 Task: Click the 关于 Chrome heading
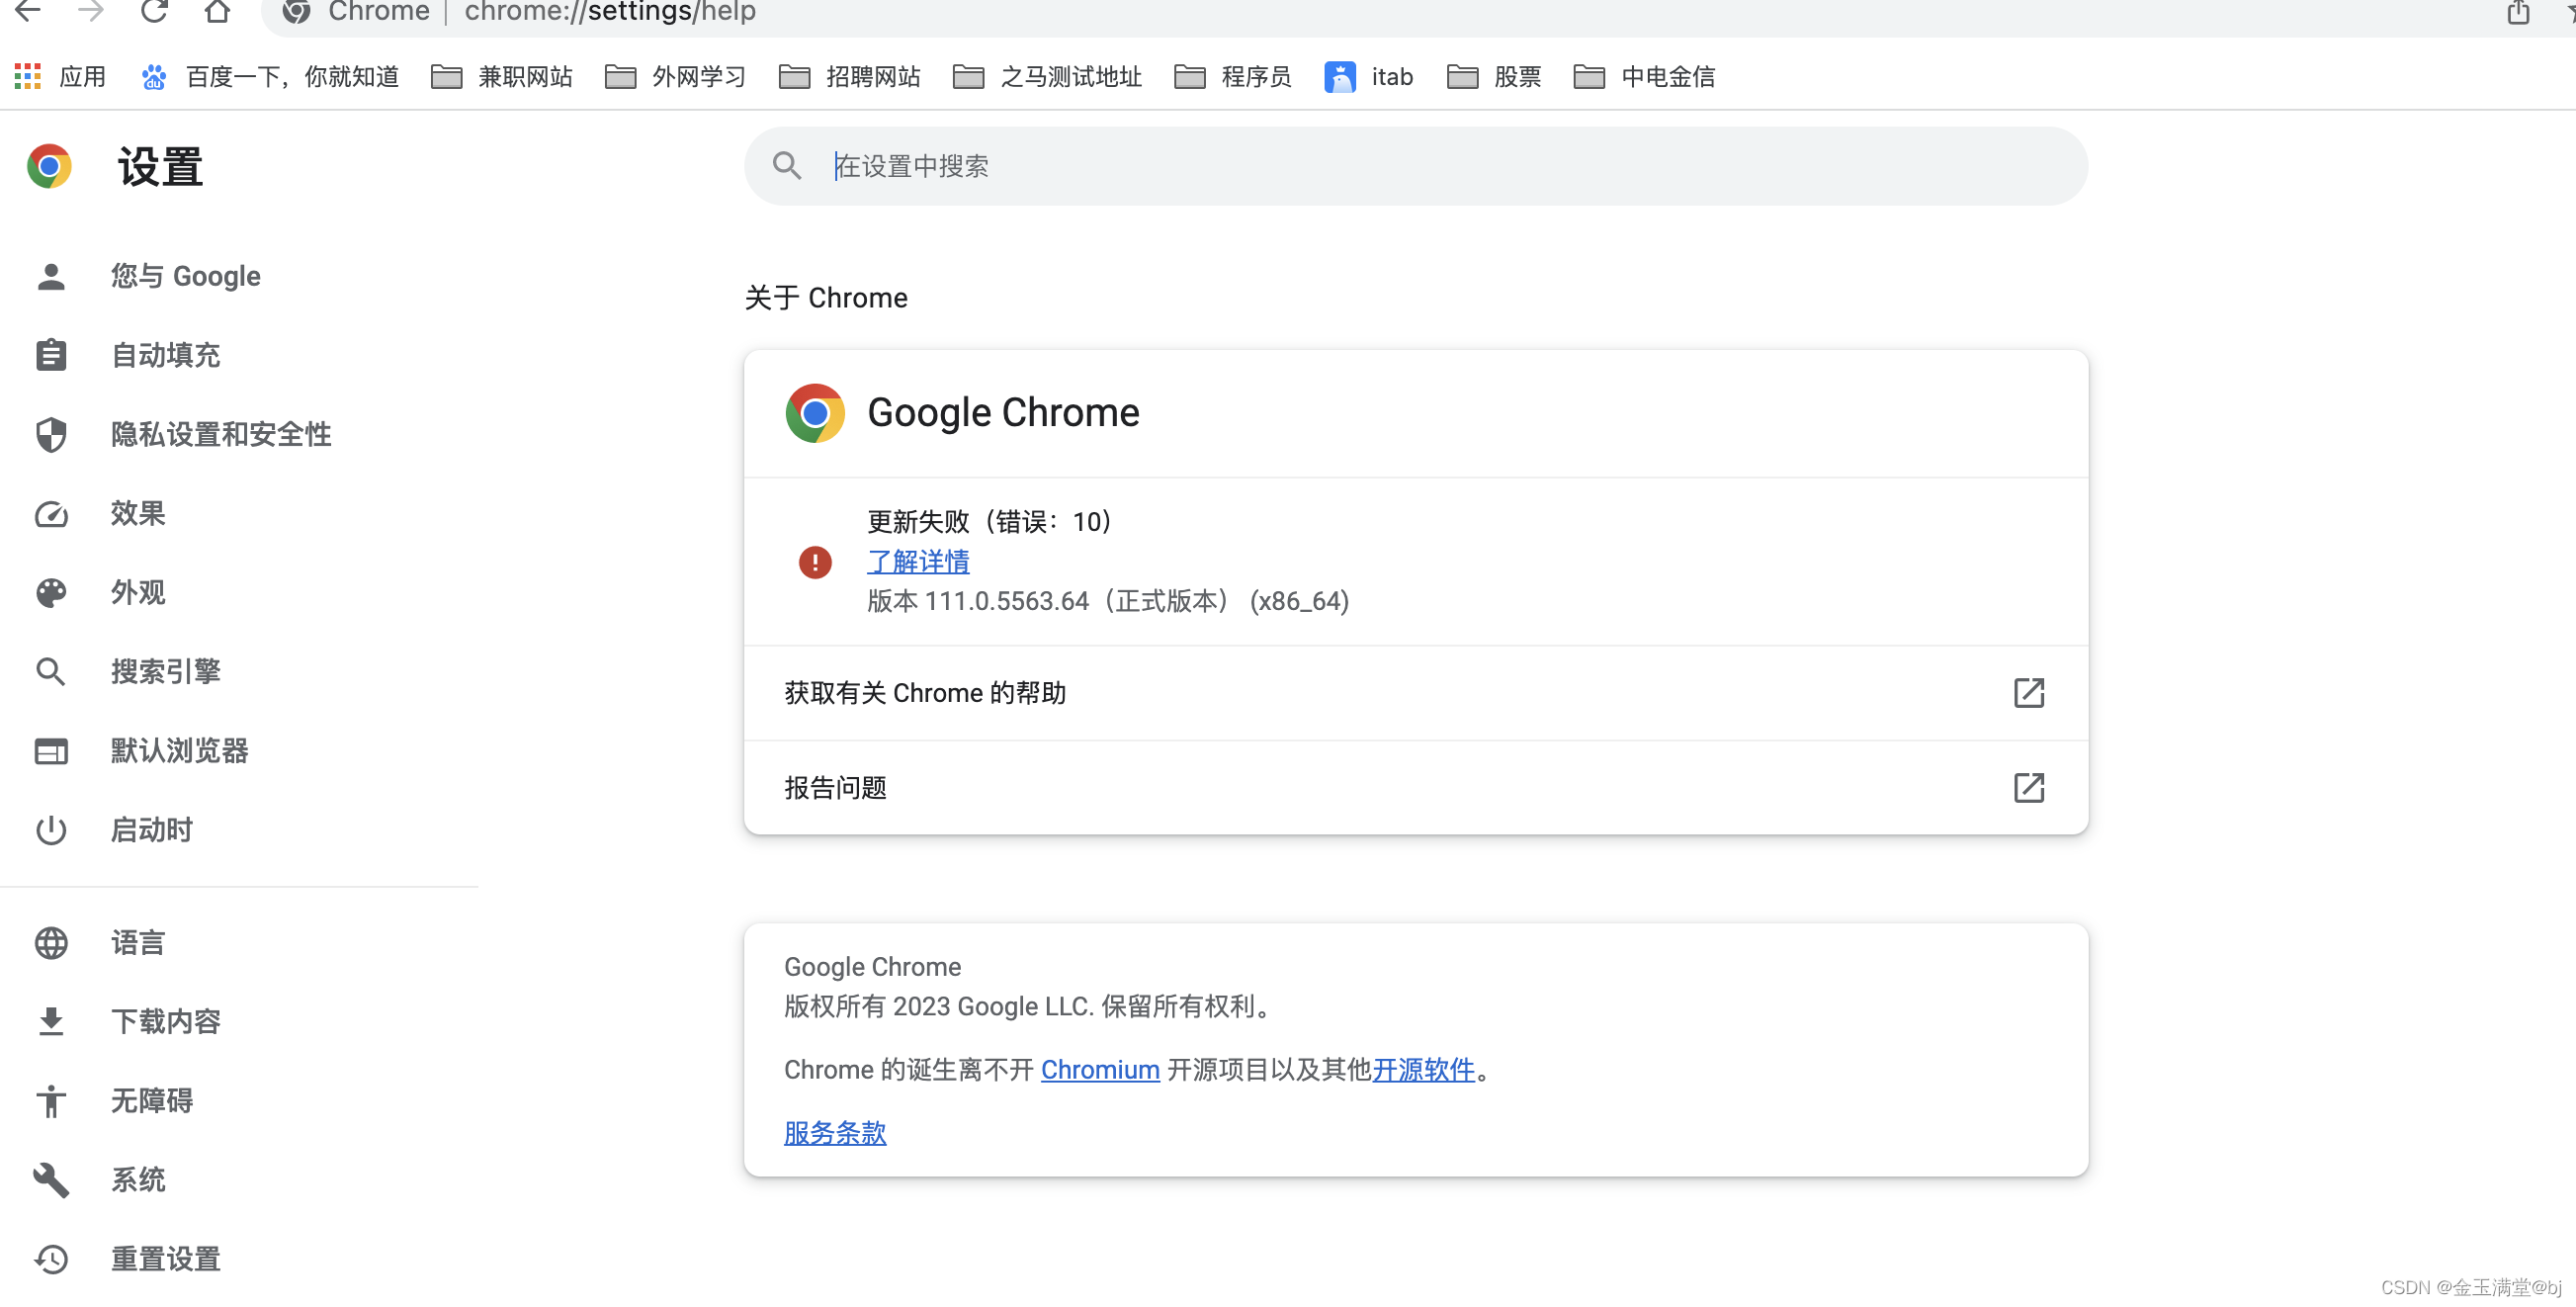pyautogui.click(x=826, y=298)
